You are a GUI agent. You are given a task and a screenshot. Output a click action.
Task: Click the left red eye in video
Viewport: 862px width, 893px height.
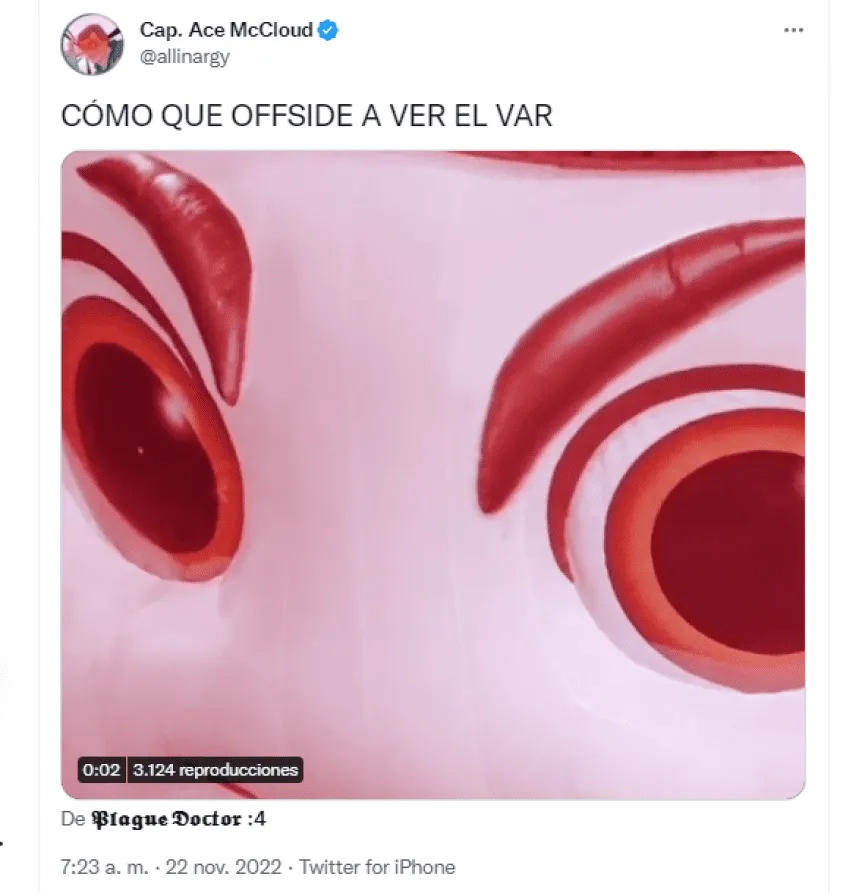(150, 439)
